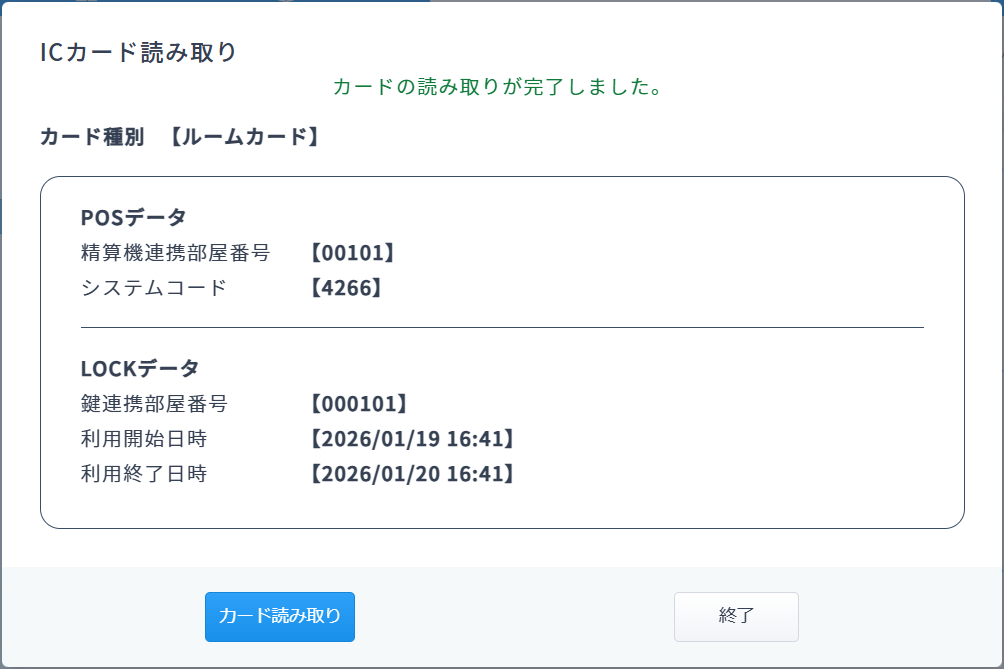Click the 精算機連携部屋番号 label
This screenshot has height=669, width=1004.
click(x=175, y=253)
